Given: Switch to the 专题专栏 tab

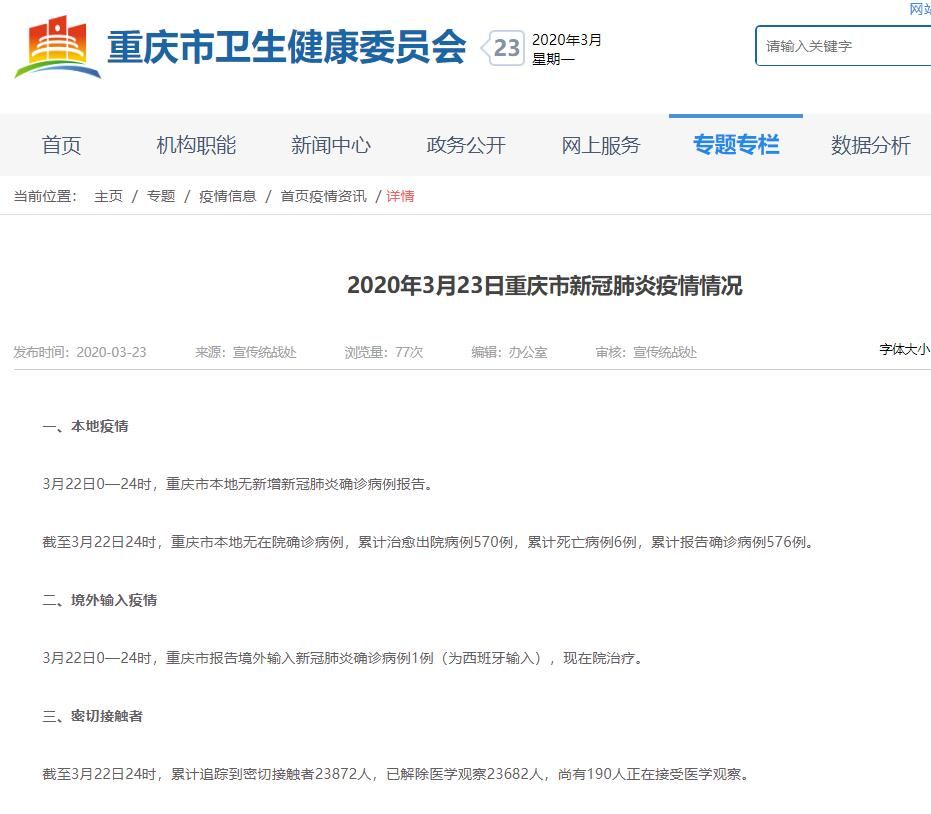Looking at the screenshot, I should pyautogui.click(x=736, y=145).
